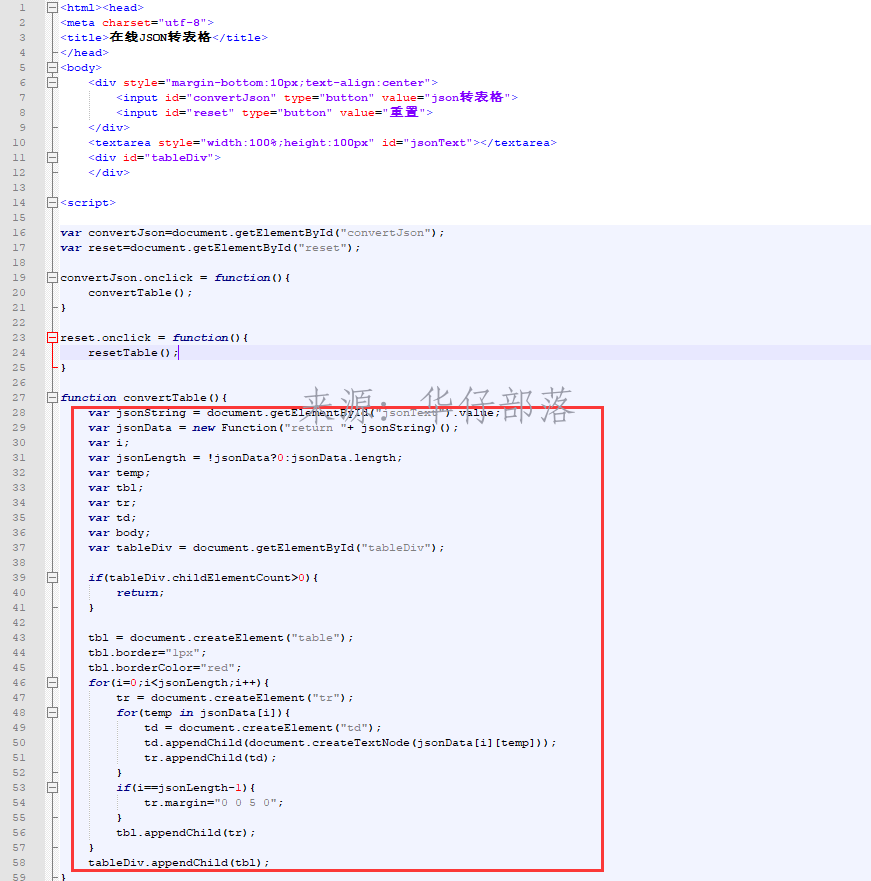This screenshot has width=871, height=881.
Task: Collapse the margin-bottom div fold on line 6
Action: [52, 83]
